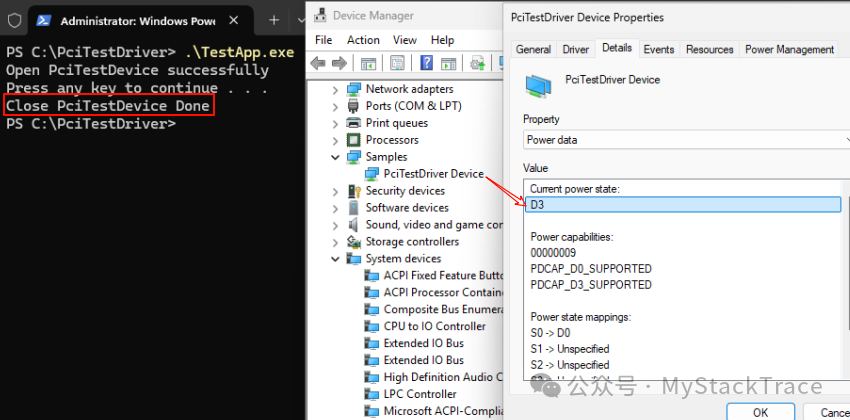The width and height of the screenshot is (850, 420).
Task: Click the Back arrow in Device Manager toolbar
Action: coord(317,63)
